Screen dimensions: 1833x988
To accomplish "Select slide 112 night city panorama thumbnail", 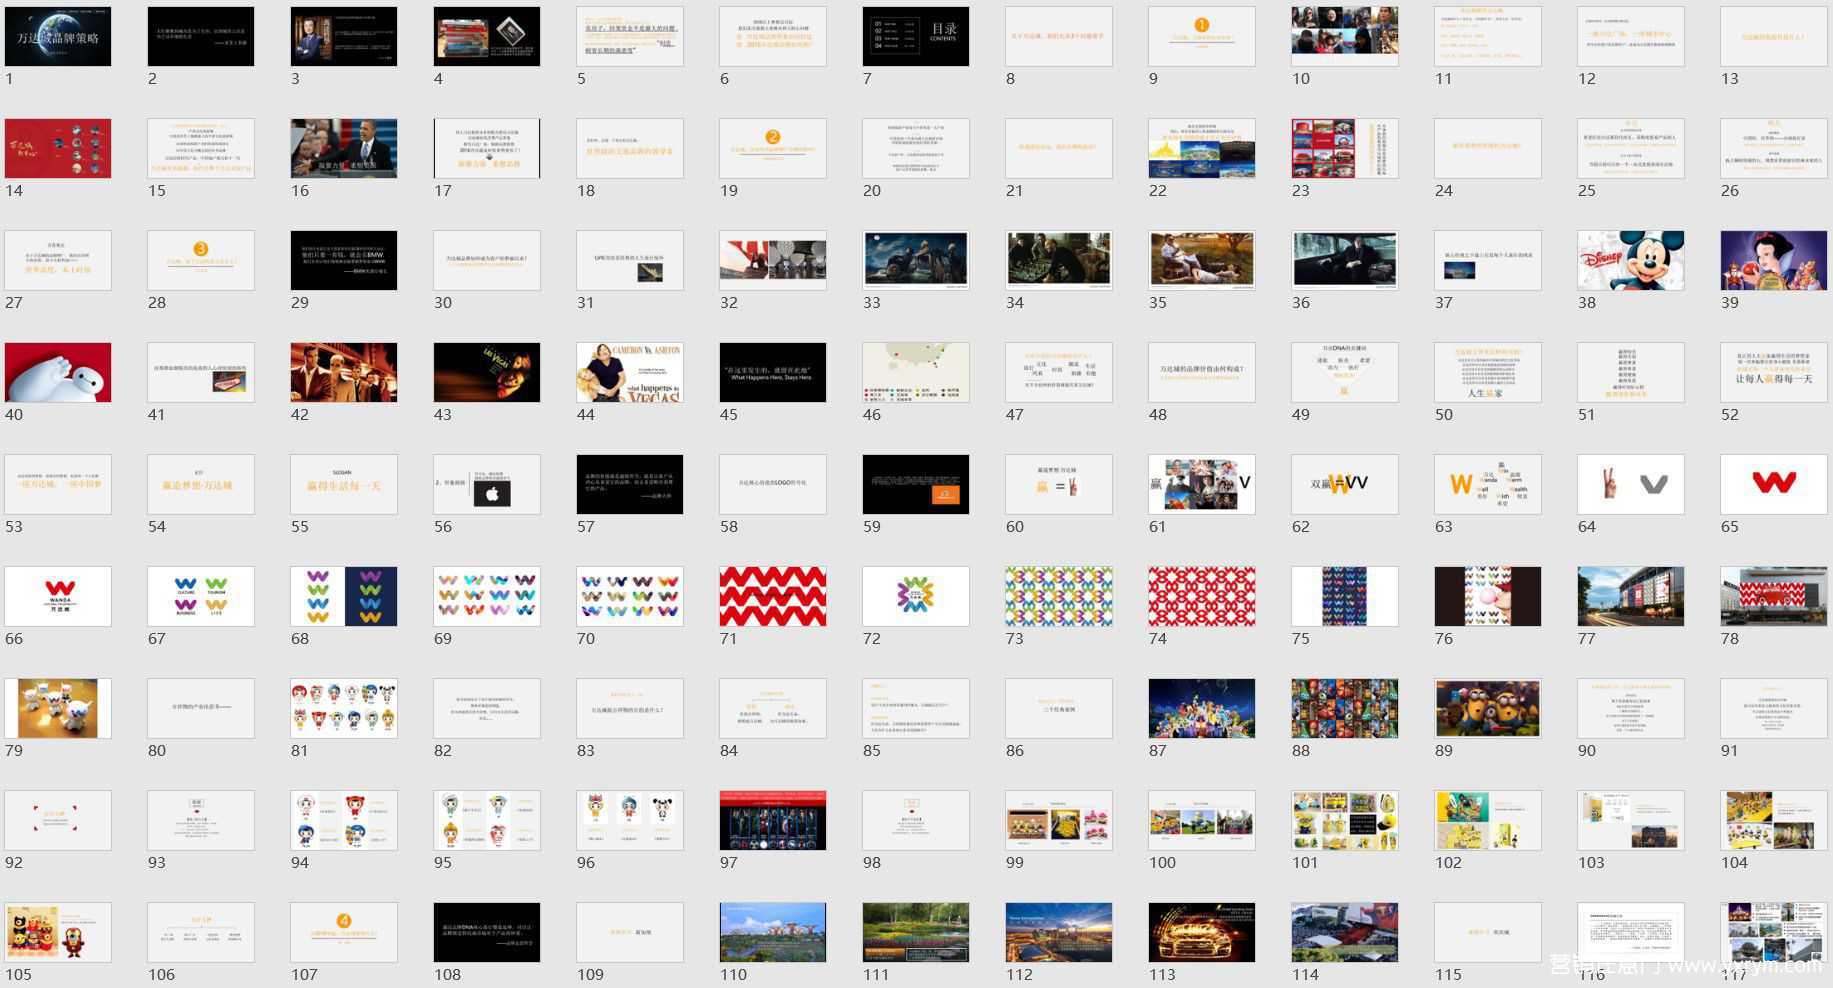I will tap(1059, 933).
